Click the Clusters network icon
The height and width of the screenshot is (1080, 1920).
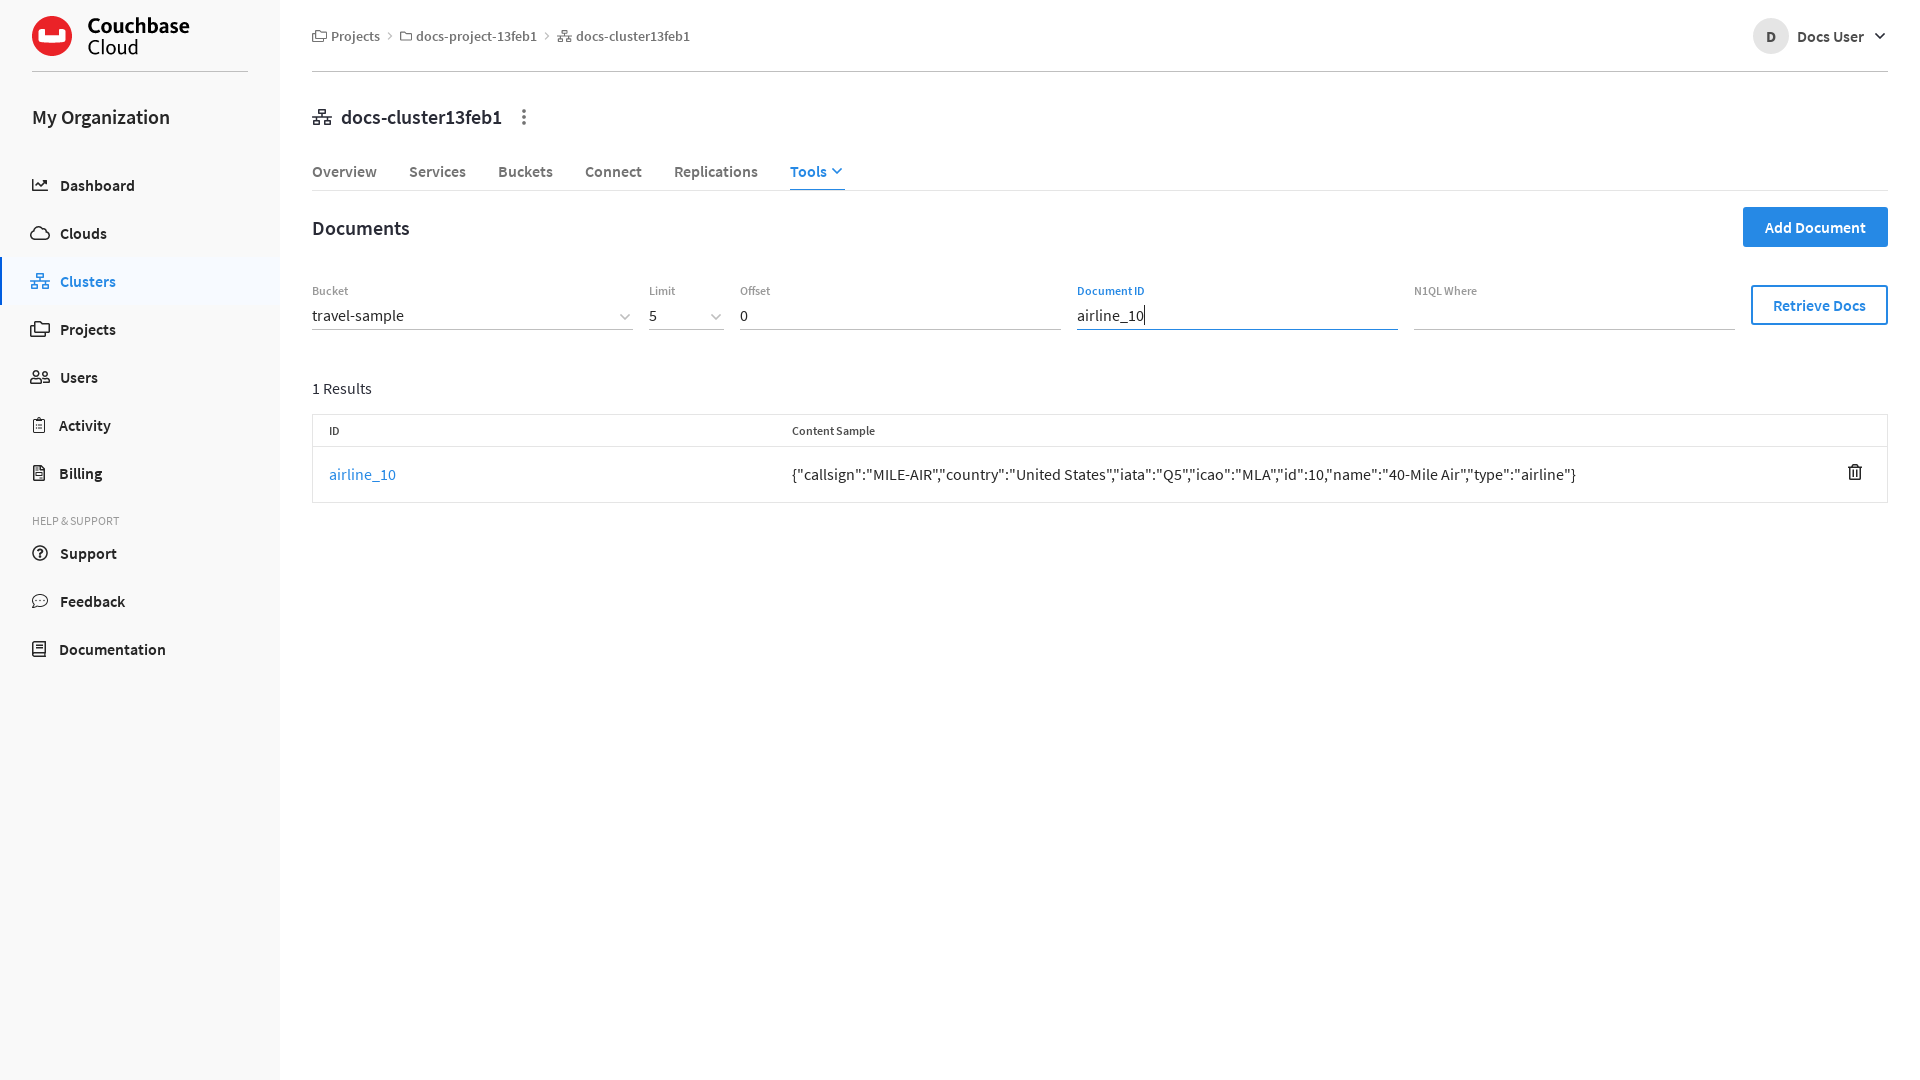[40, 281]
